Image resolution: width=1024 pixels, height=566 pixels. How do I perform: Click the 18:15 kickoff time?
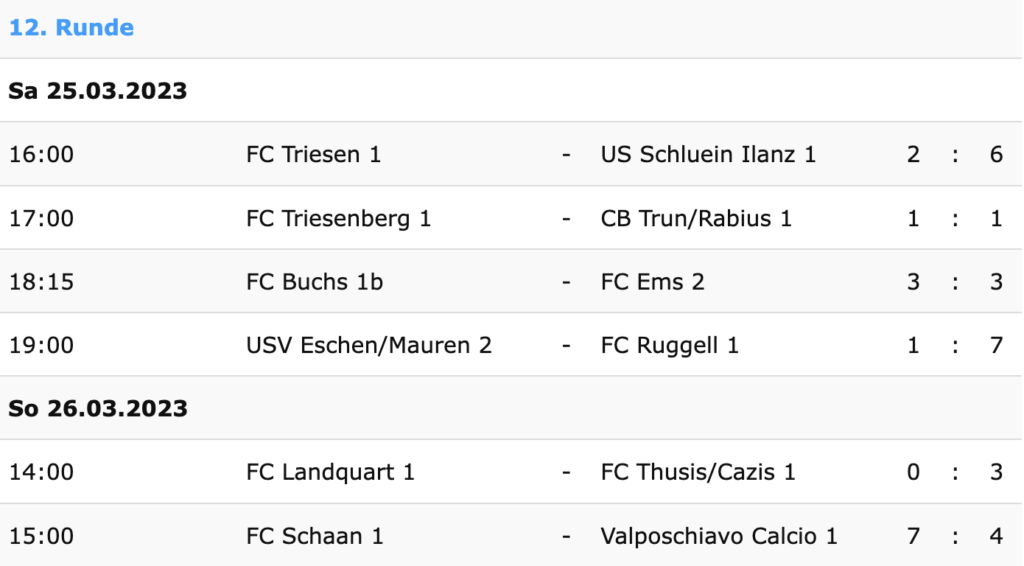[41, 282]
